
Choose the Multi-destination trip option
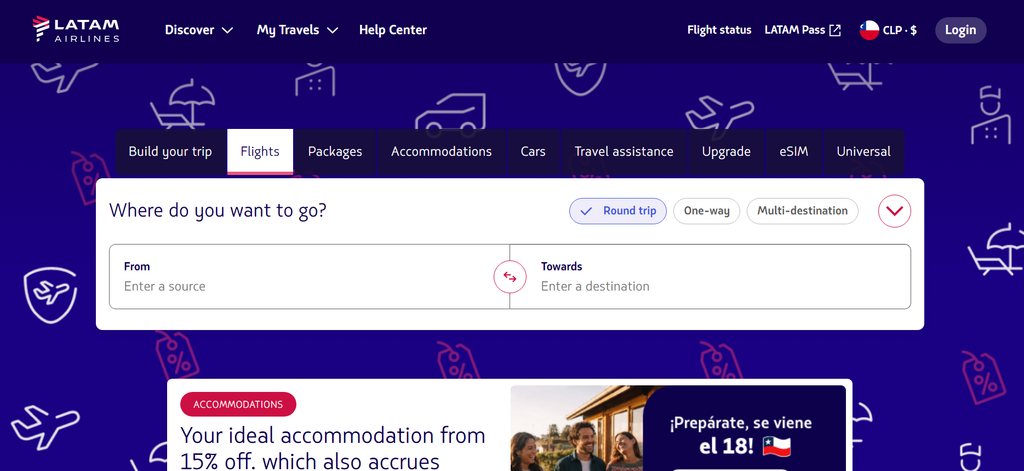click(802, 211)
